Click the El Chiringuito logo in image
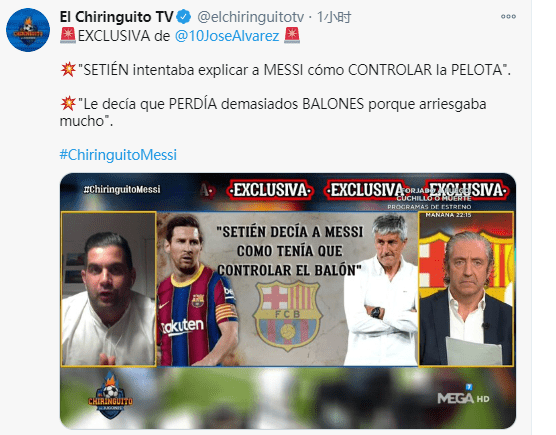The height and width of the screenshot is (435, 556). point(110,396)
